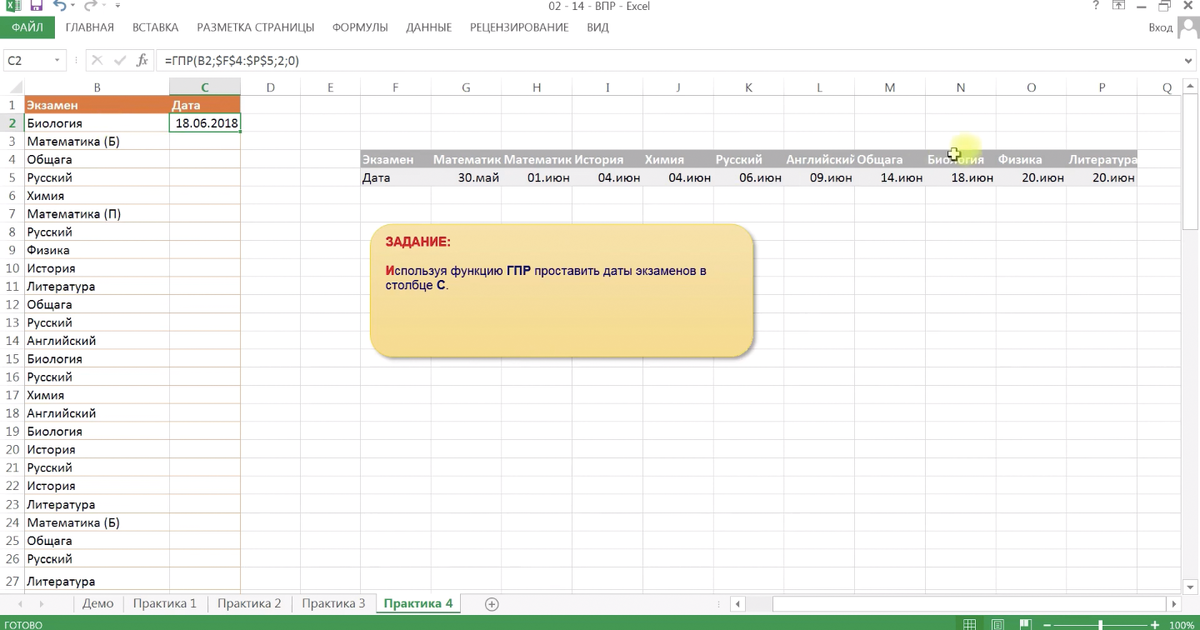
Task: Click the Undo arrow icon
Action: [x=60, y=7]
